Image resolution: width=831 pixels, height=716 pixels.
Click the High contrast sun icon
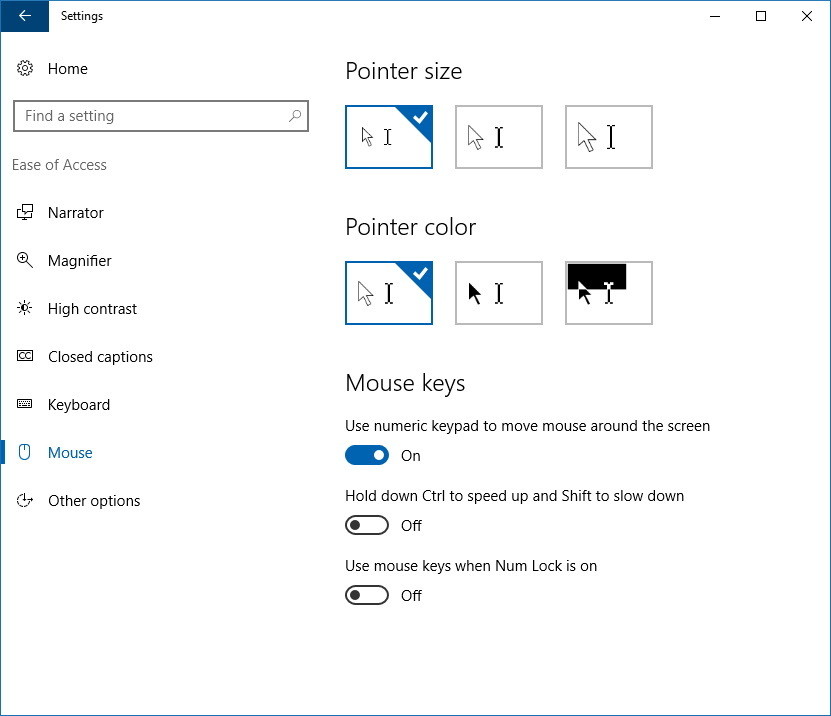pos(25,309)
